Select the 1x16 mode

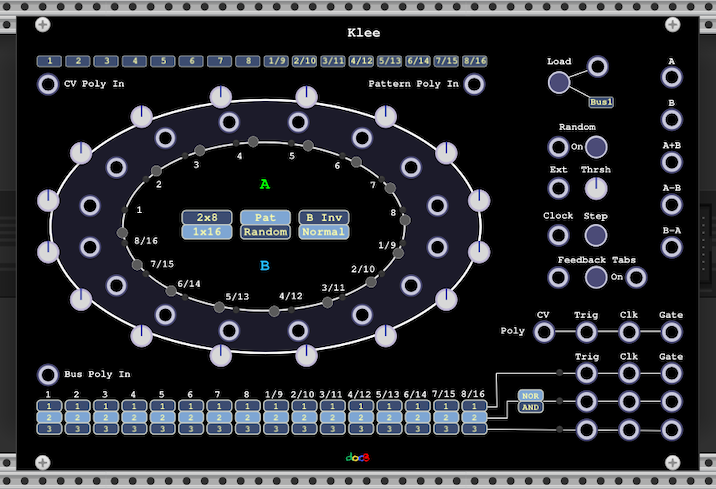[x=207, y=232]
